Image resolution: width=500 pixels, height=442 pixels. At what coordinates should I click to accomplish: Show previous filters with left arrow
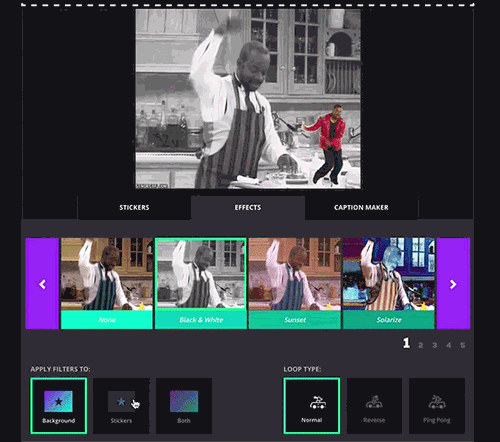(42, 284)
